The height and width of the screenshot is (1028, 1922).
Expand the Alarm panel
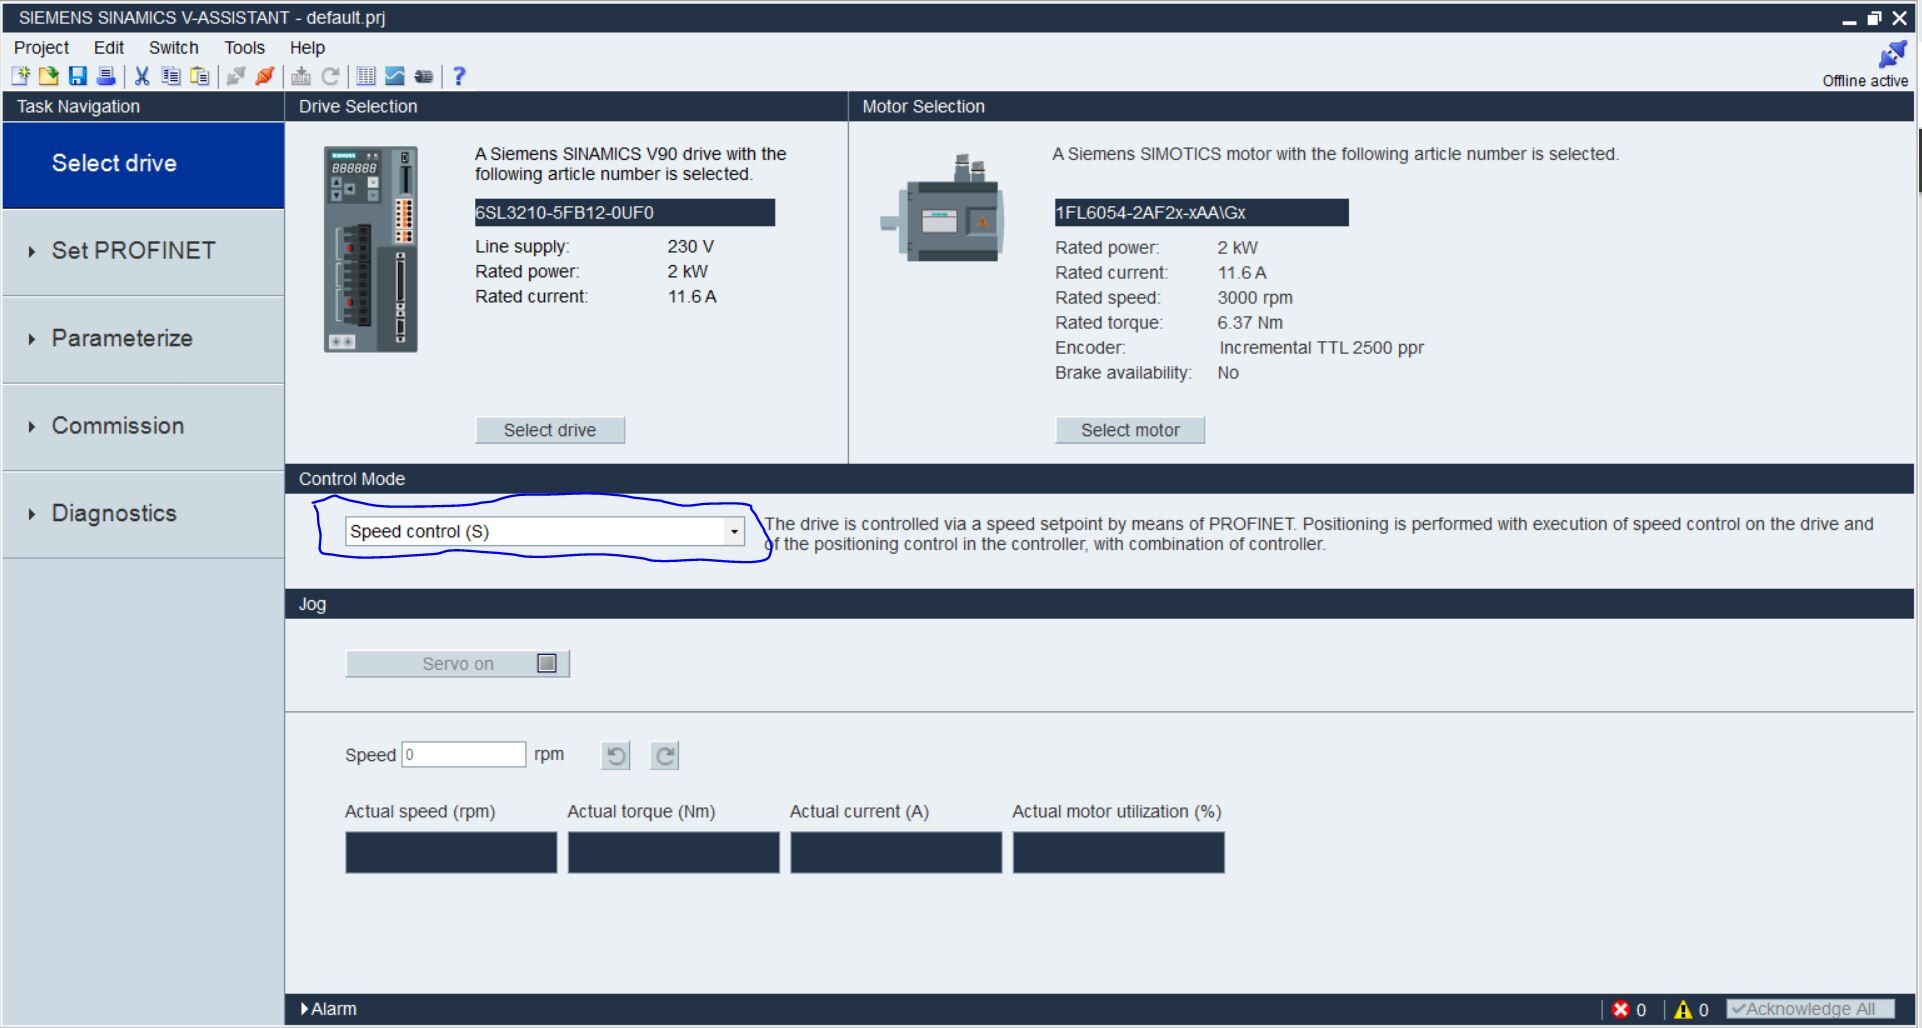[329, 1009]
